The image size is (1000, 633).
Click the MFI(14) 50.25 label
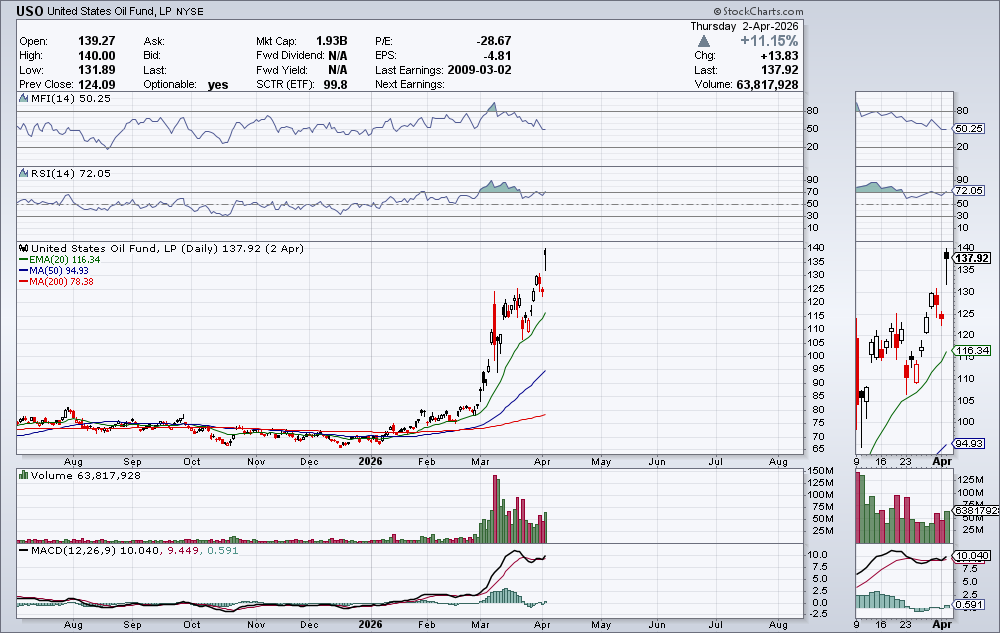coord(71,98)
